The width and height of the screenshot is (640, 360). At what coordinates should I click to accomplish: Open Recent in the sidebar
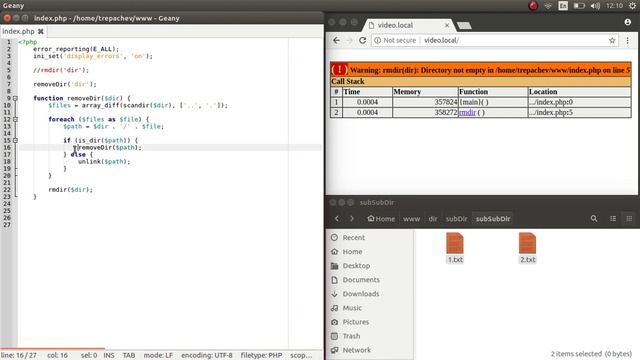pos(353,238)
